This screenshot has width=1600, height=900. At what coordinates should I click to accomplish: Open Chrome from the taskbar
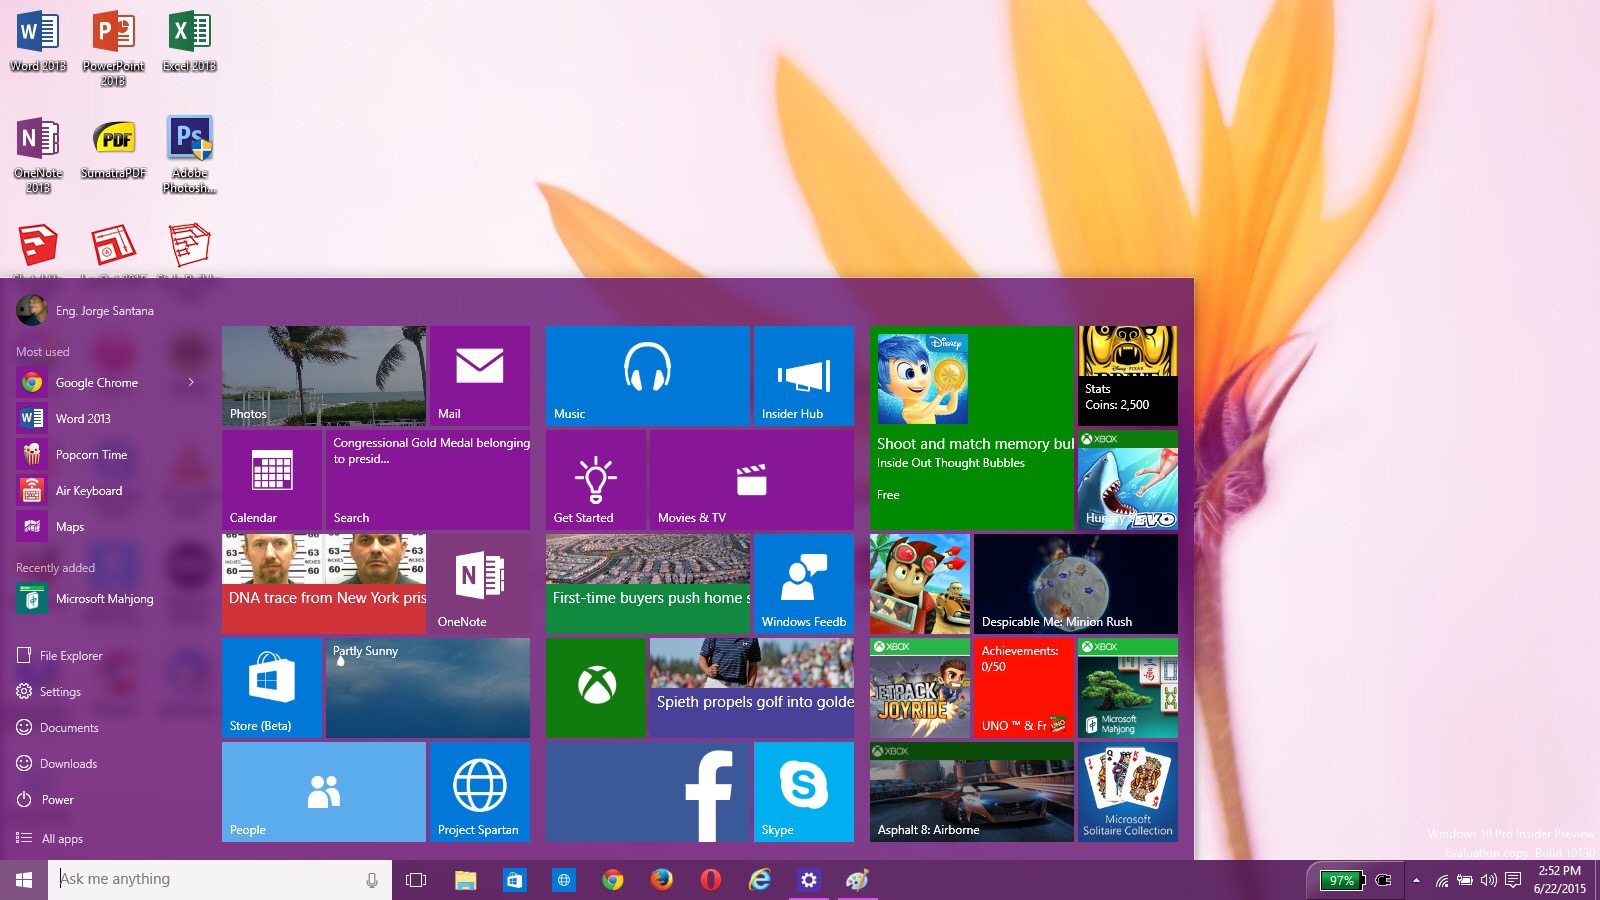(613, 880)
